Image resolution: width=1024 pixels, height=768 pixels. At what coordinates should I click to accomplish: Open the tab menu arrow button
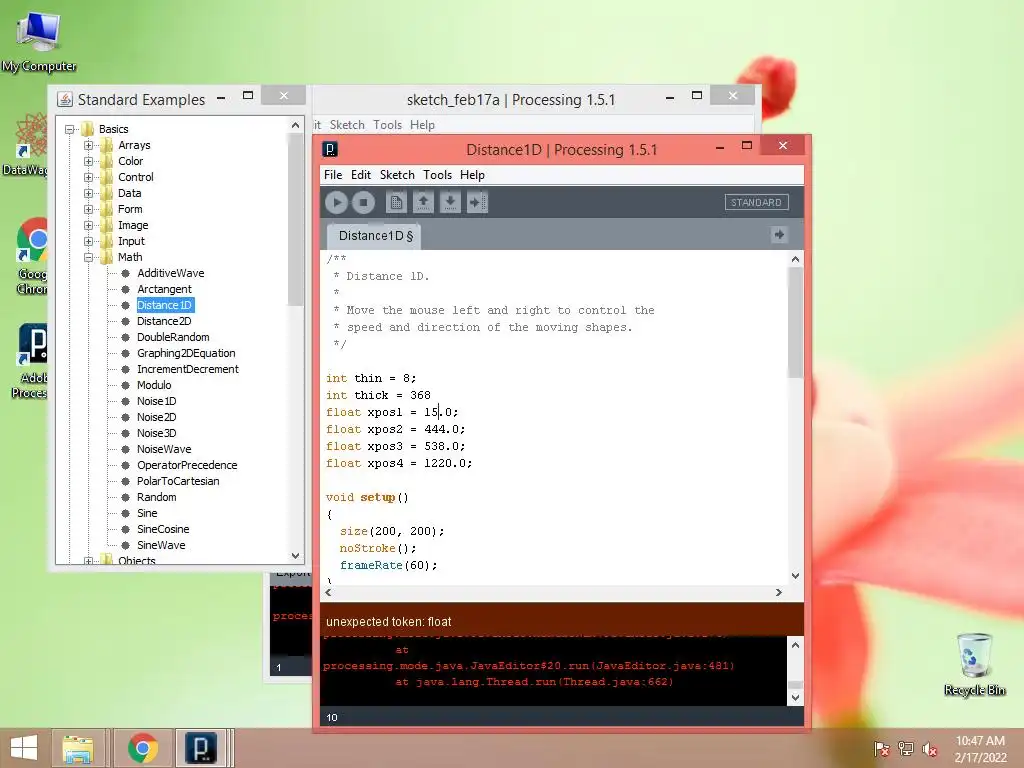point(779,234)
